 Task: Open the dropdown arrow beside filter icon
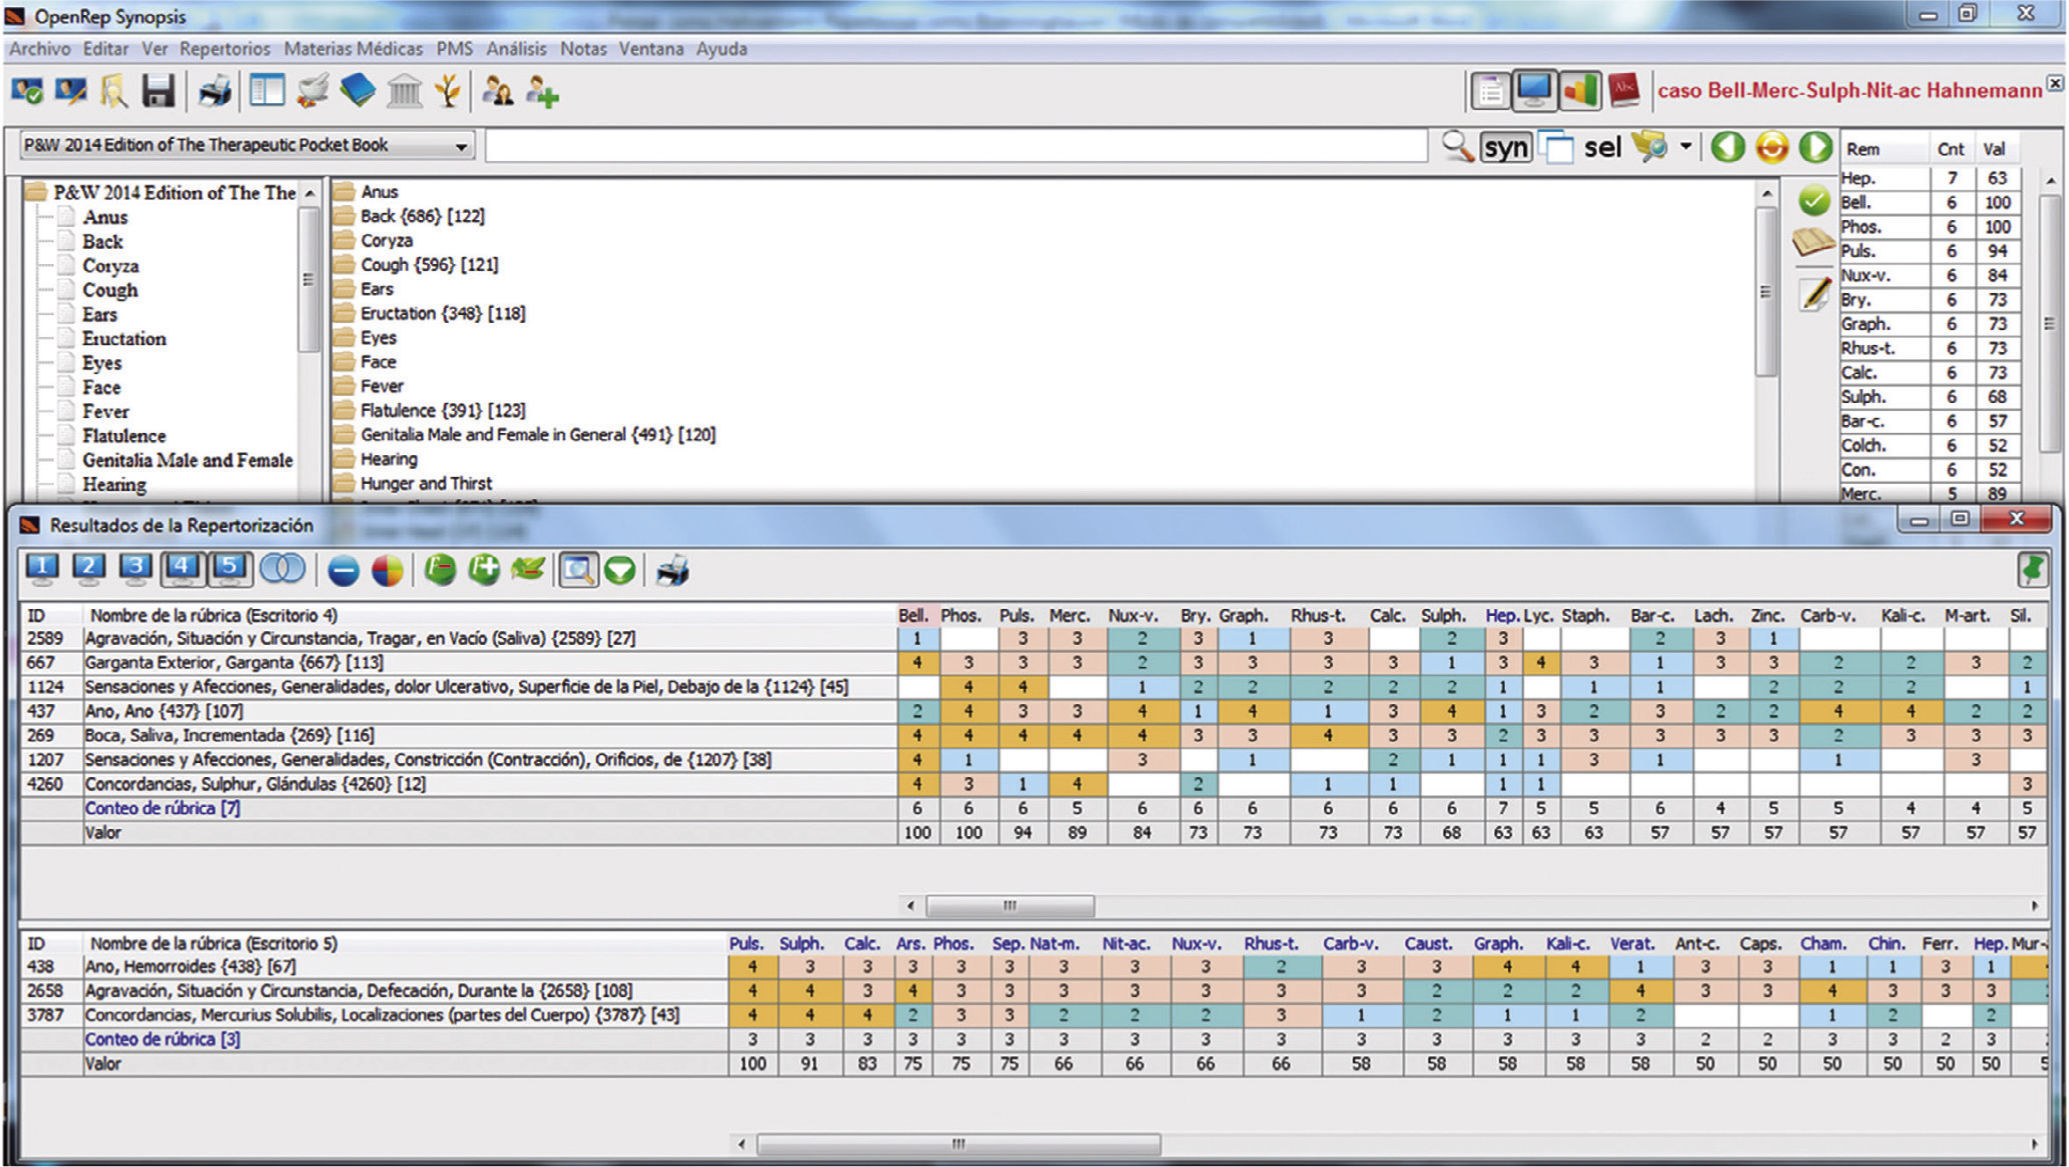tap(1685, 147)
